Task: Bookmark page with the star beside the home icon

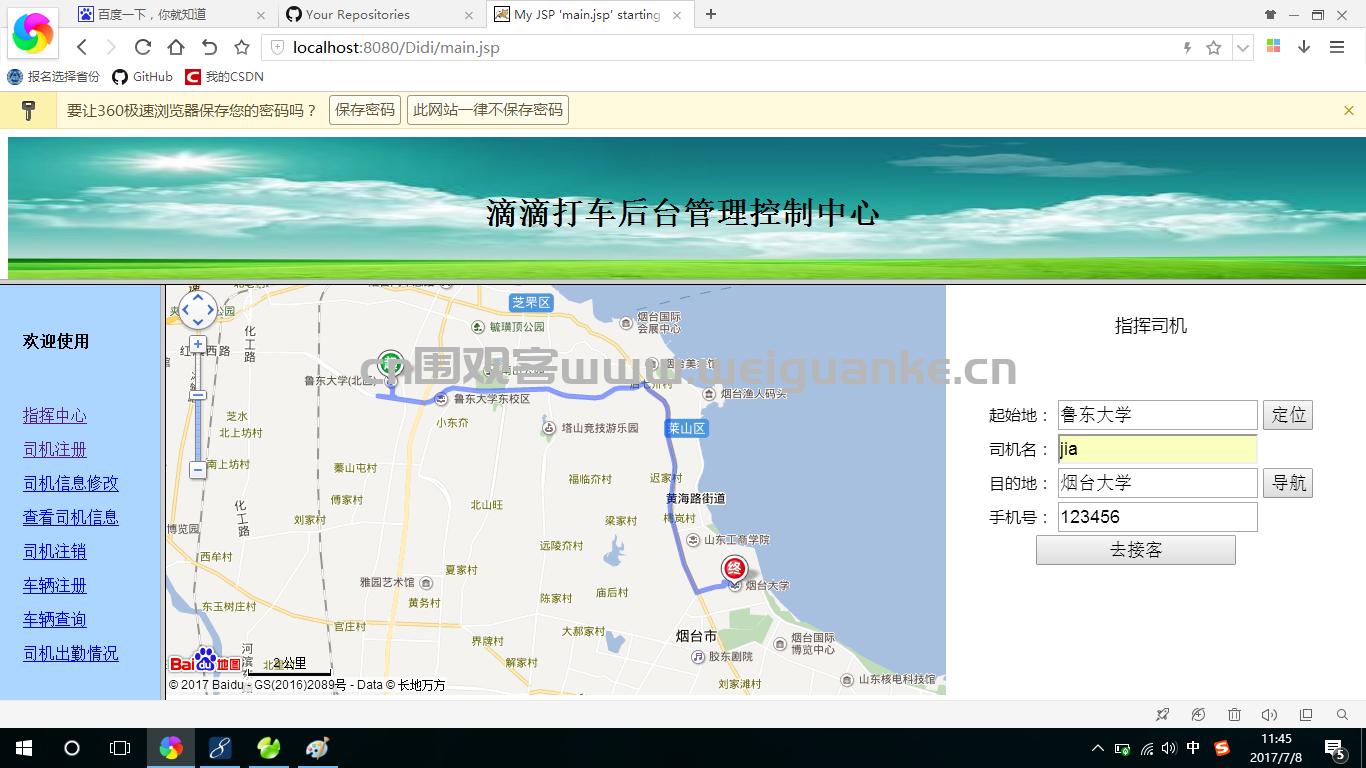Action: [242, 47]
